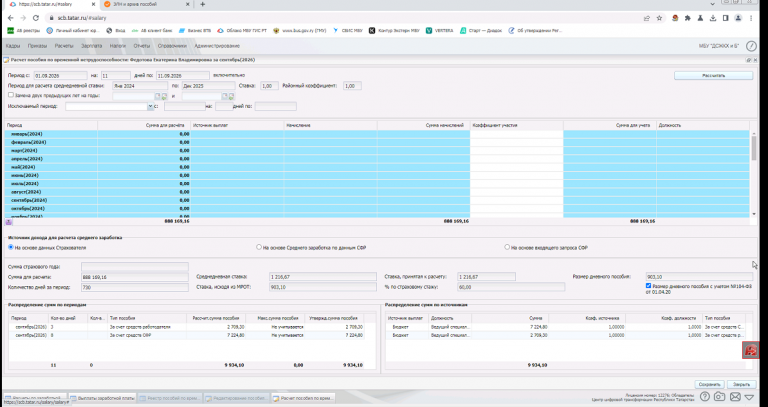Click the share page icon in address bar

[x=647, y=18]
